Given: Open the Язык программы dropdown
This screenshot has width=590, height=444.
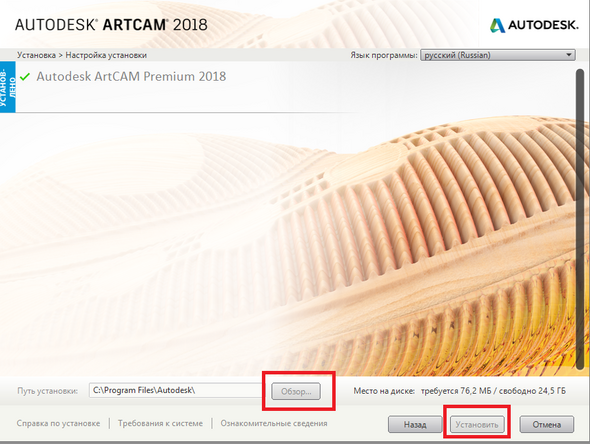Looking at the screenshot, I should click(497, 55).
